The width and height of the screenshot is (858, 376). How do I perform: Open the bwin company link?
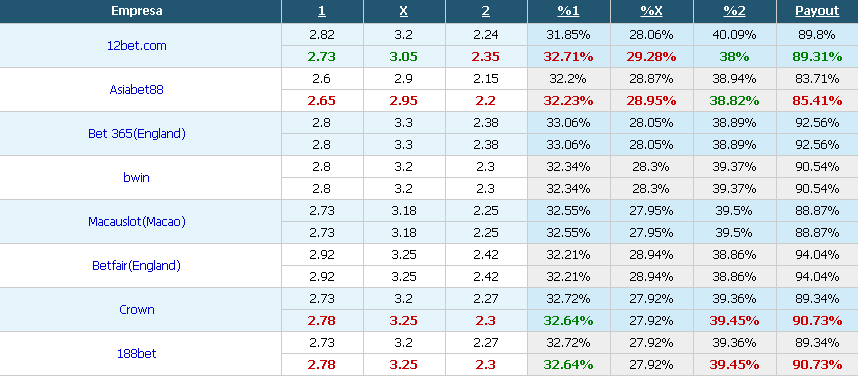pyautogui.click(x=136, y=177)
